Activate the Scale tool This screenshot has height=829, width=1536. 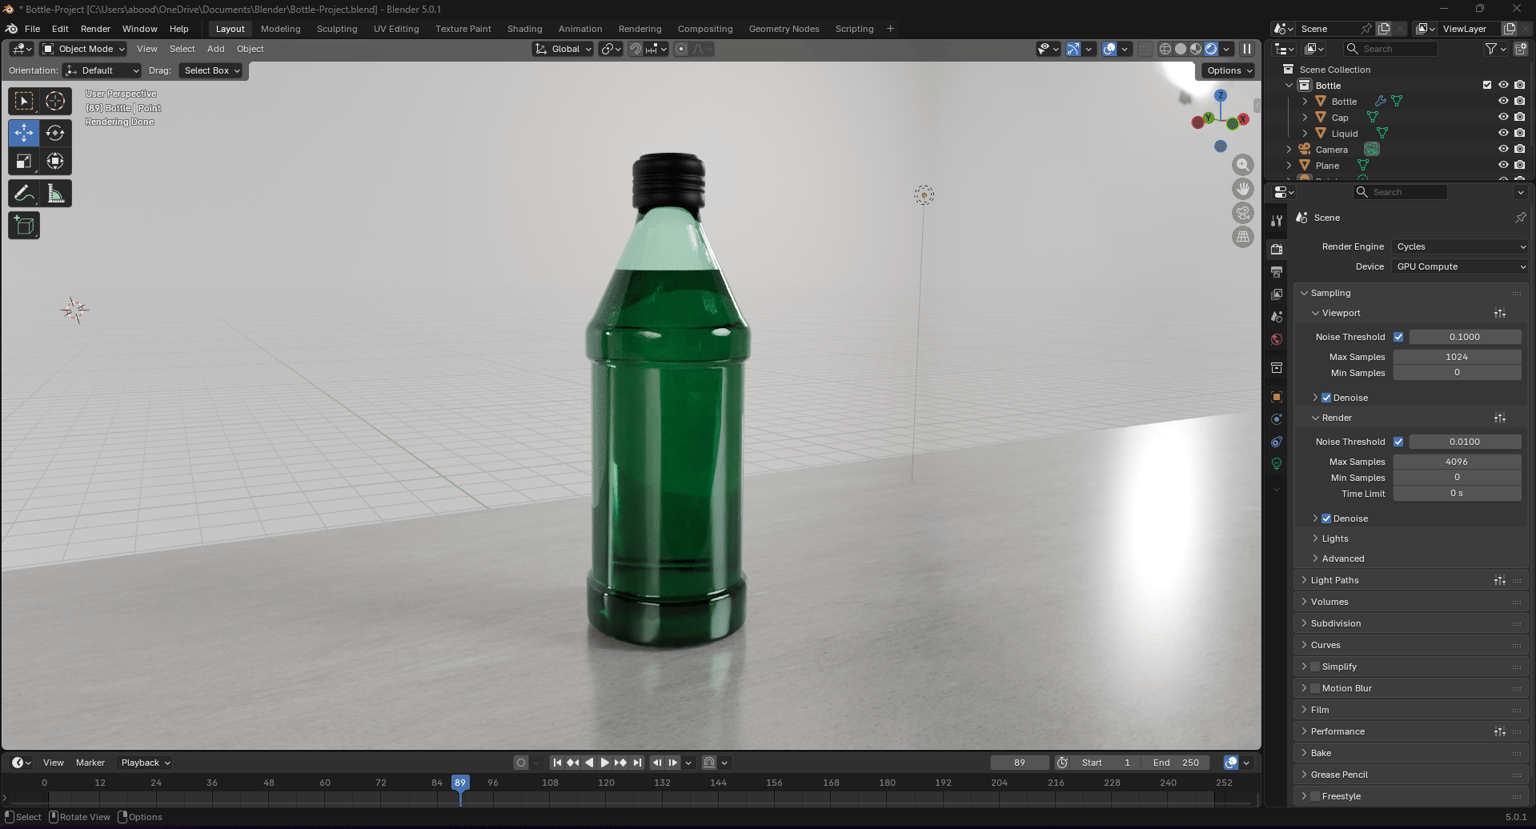tap(24, 161)
